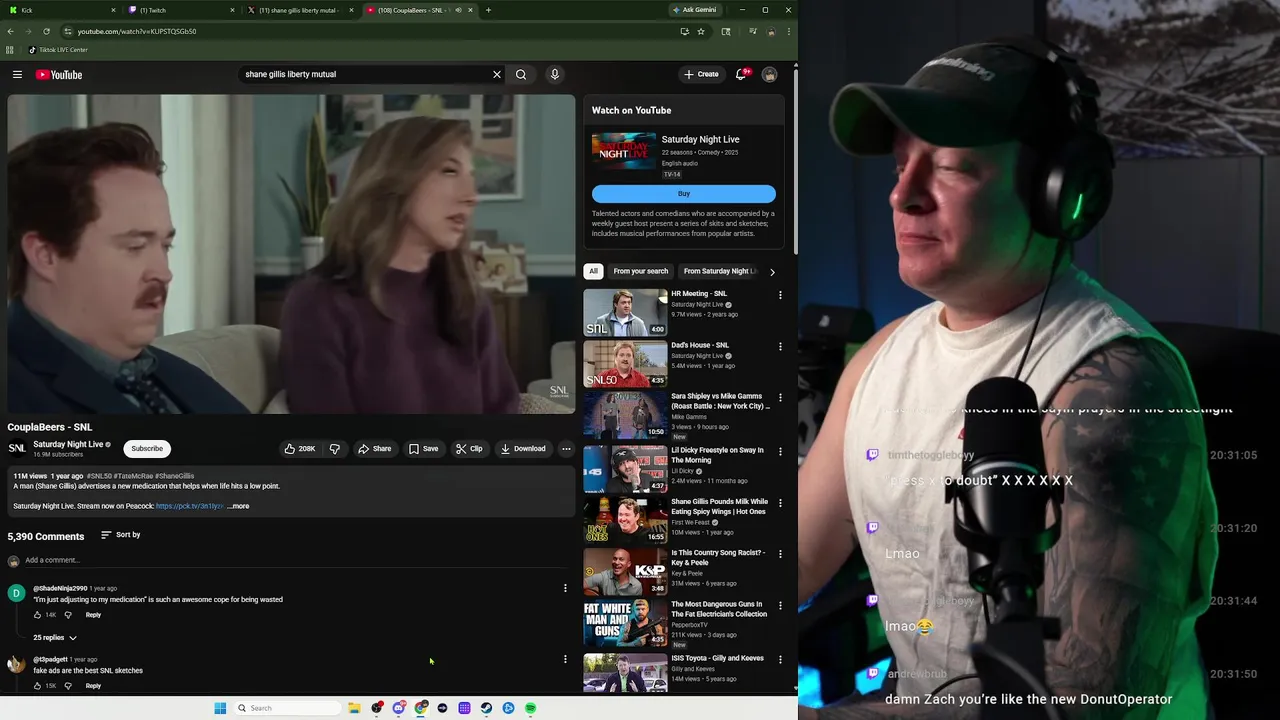Viewport: 1280px width, 720px height.
Task: Open options for Sara Shipley roast battle
Action: pos(780,397)
